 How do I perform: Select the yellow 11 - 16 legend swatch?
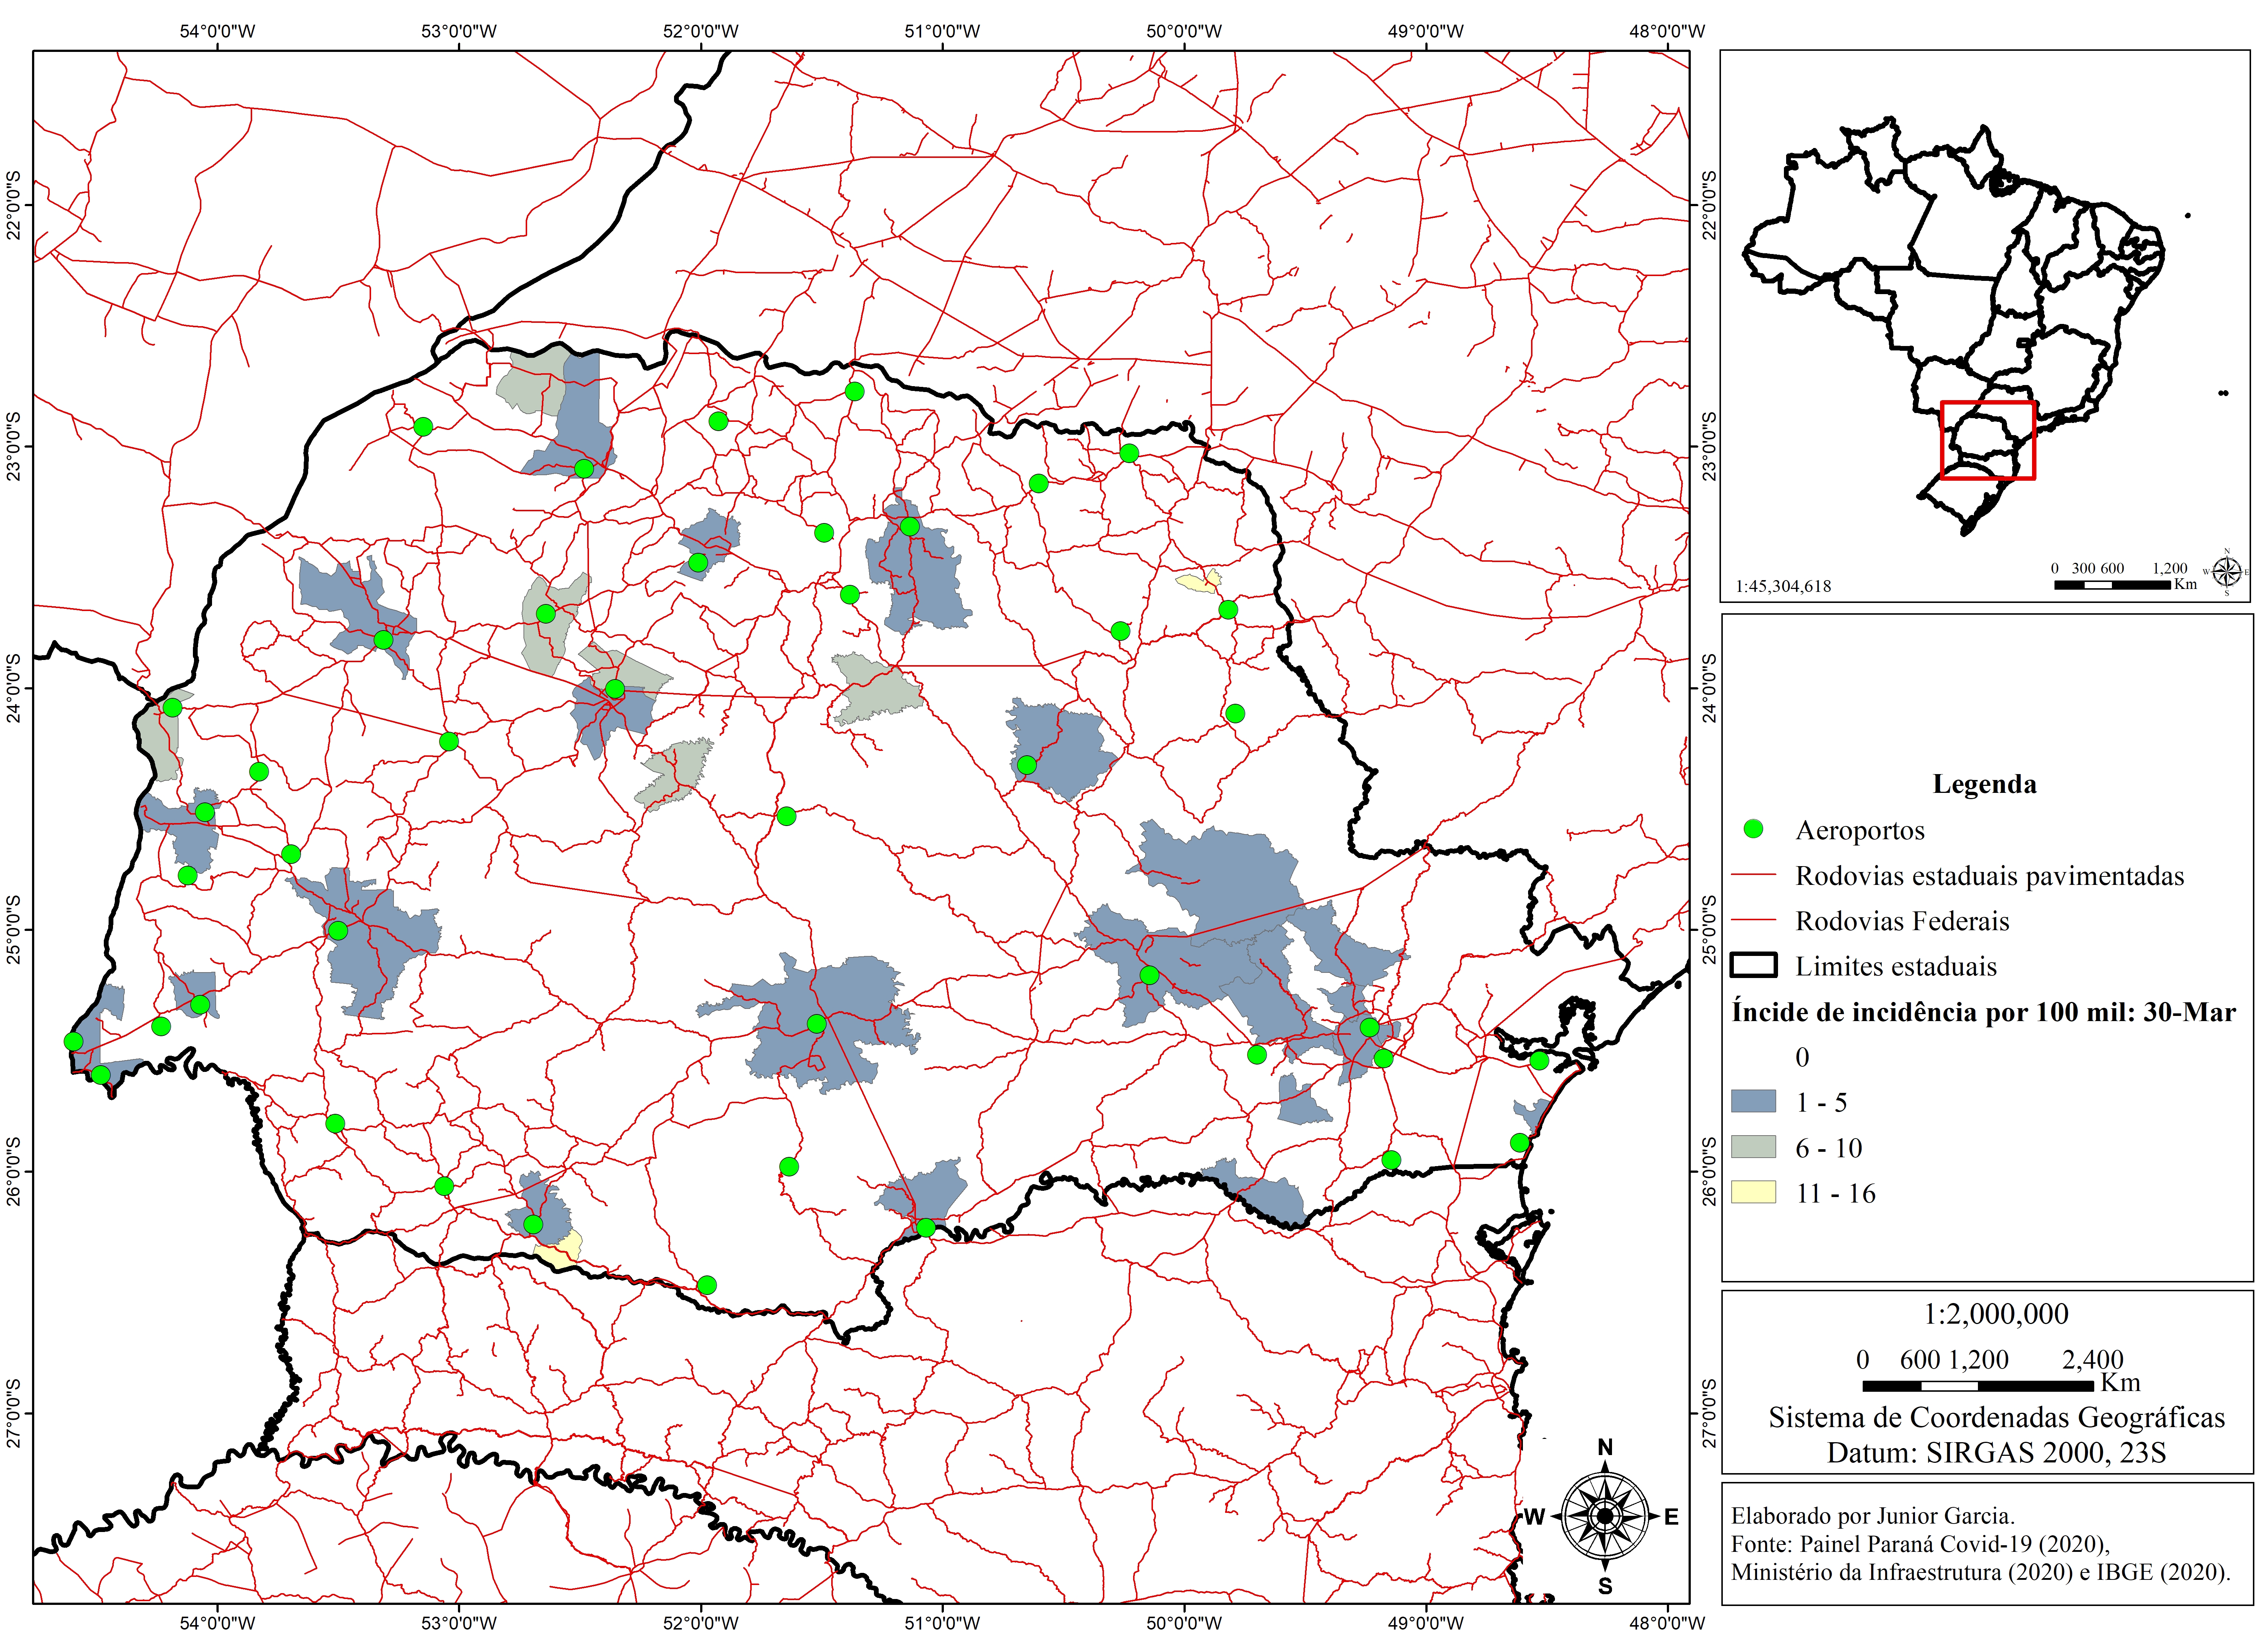pos(1753,1191)
